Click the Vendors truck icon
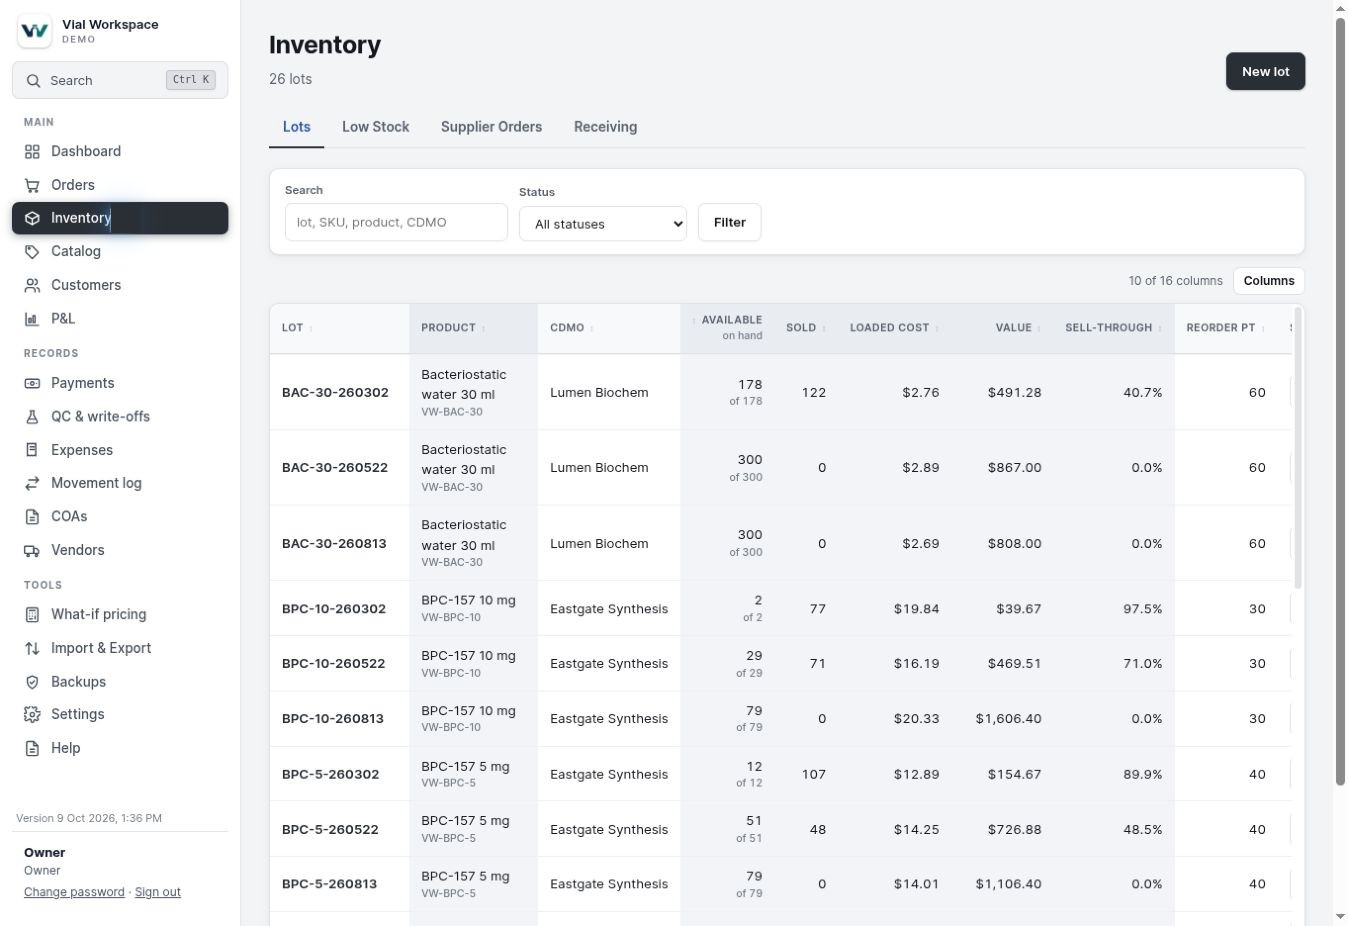 (x=32, y=550)
